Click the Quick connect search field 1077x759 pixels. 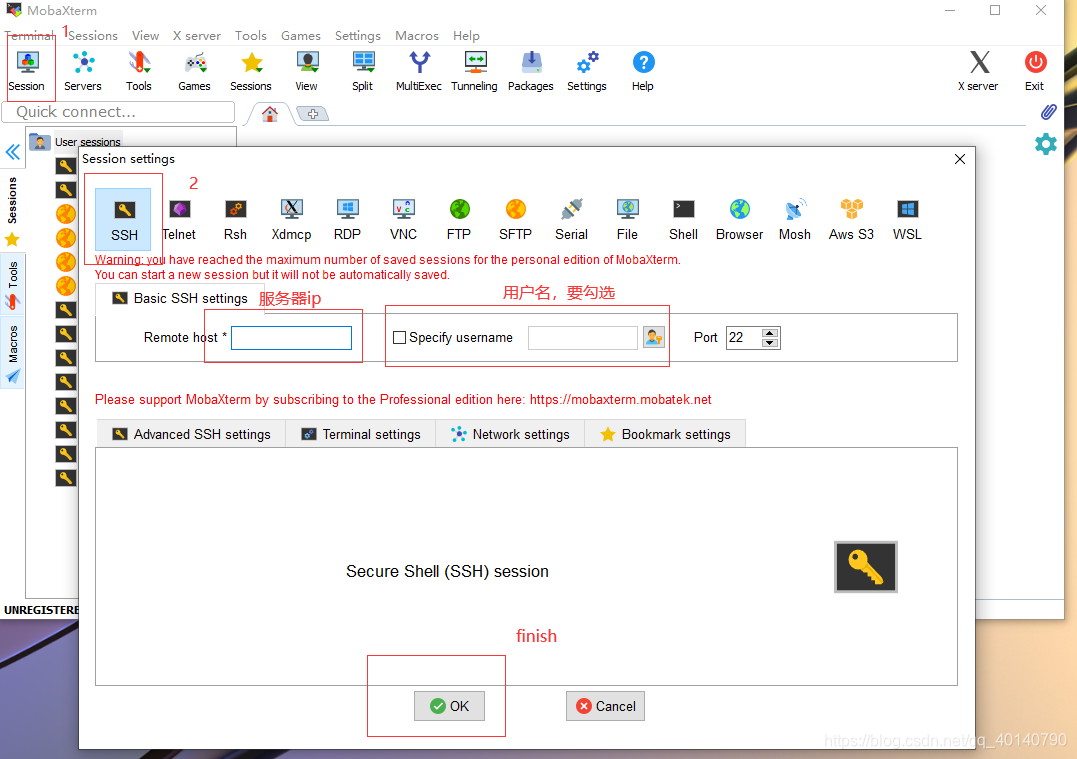click(118, 112)
